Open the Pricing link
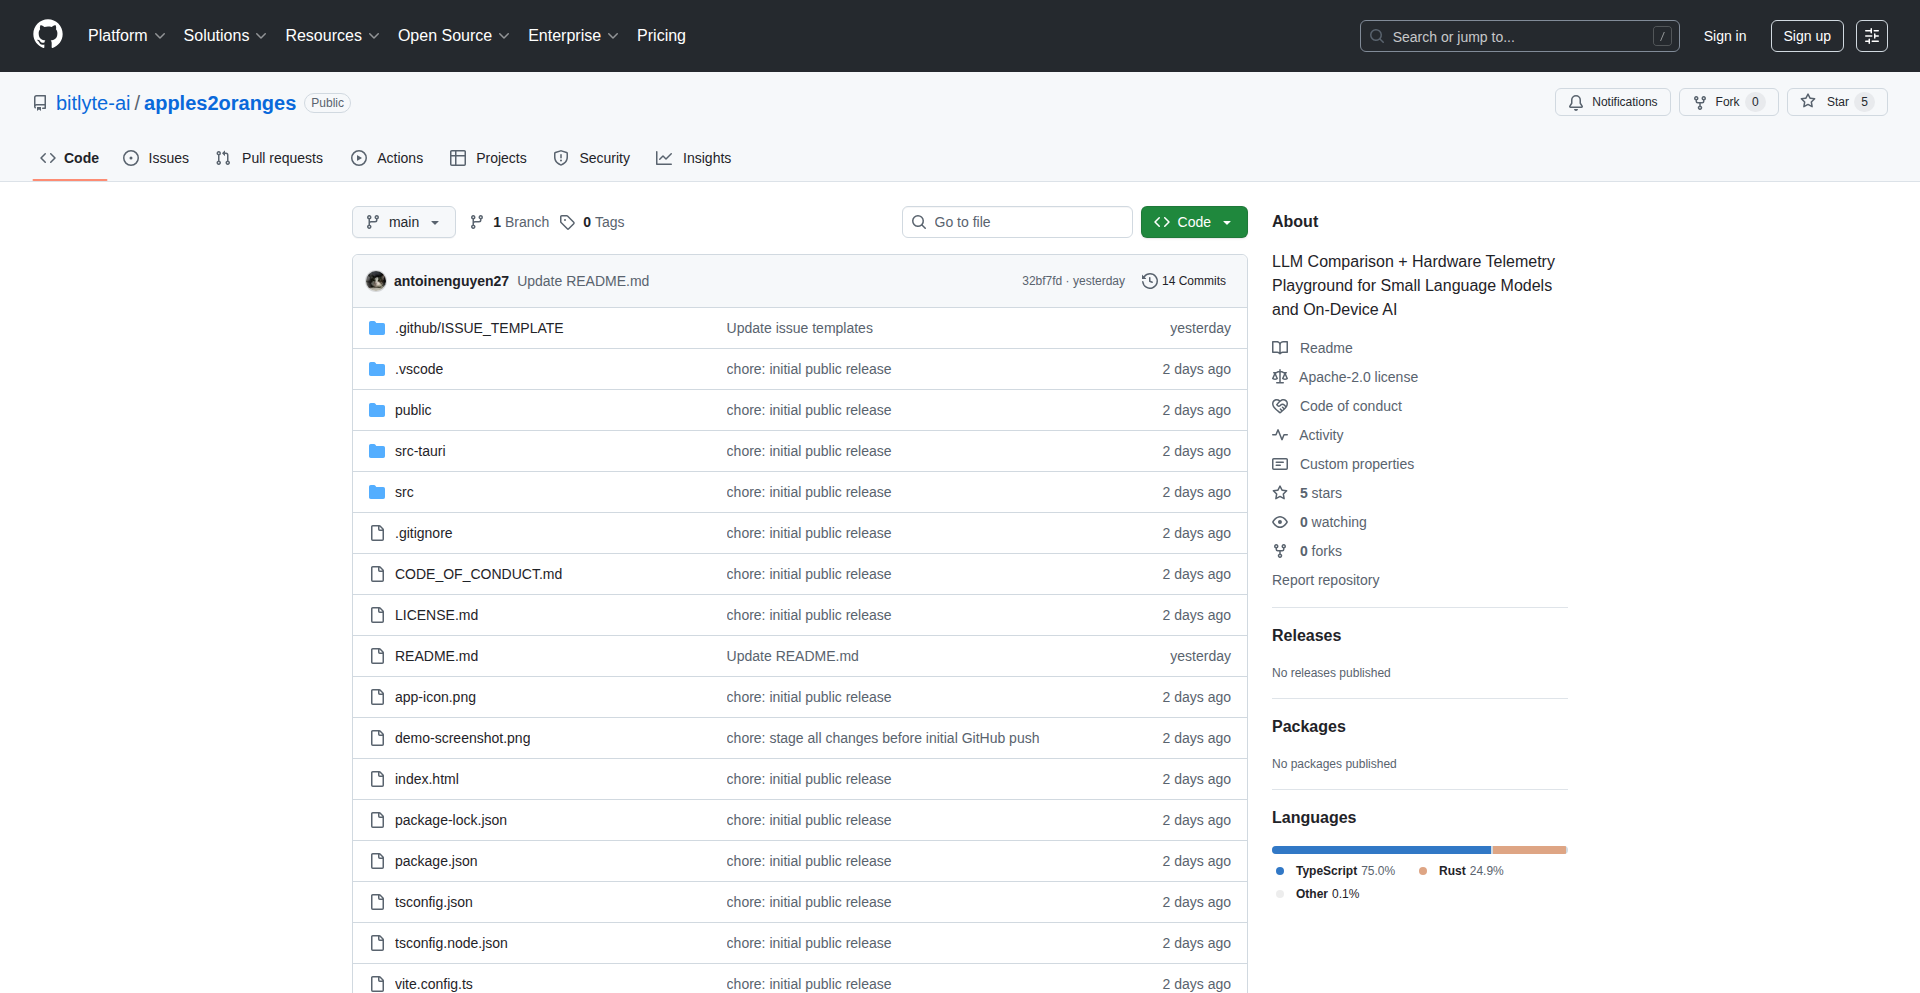1920x993 pixels. [x=661, y=35]
